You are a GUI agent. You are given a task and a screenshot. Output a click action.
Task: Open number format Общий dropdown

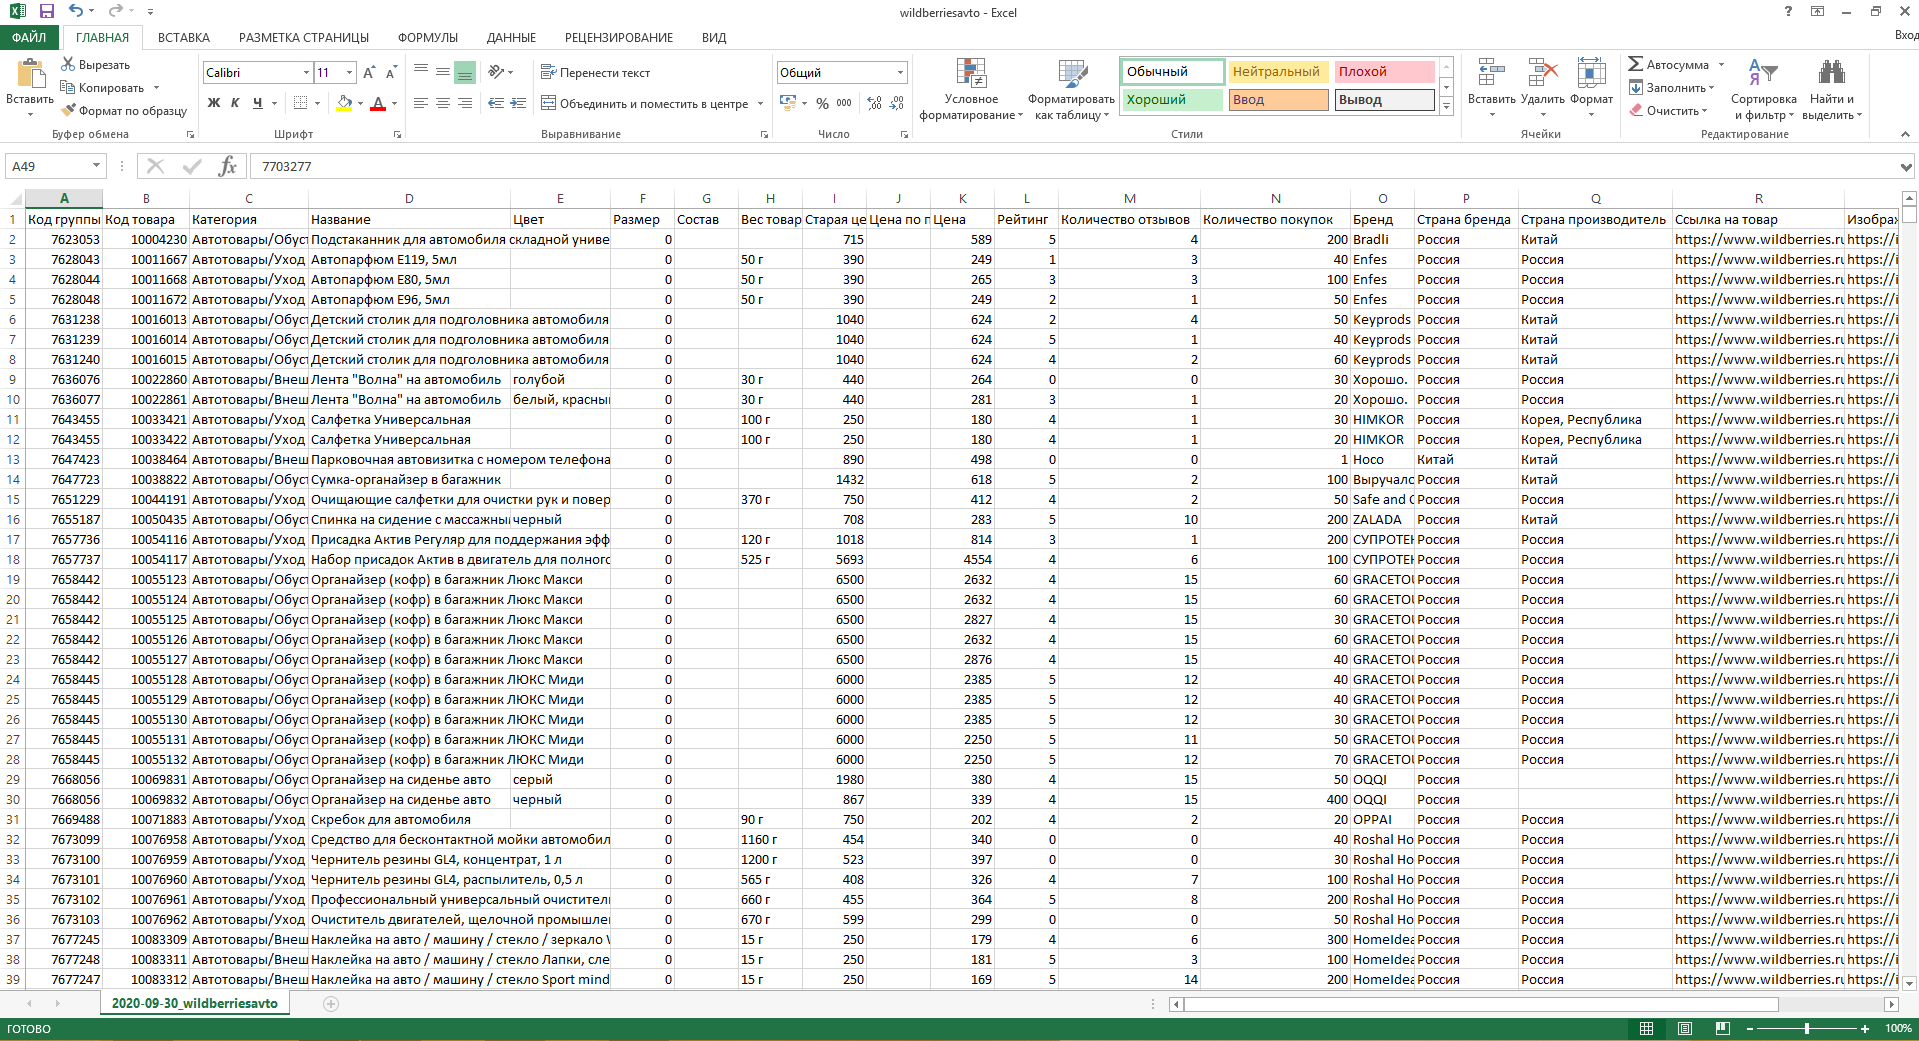coord(900,73)
